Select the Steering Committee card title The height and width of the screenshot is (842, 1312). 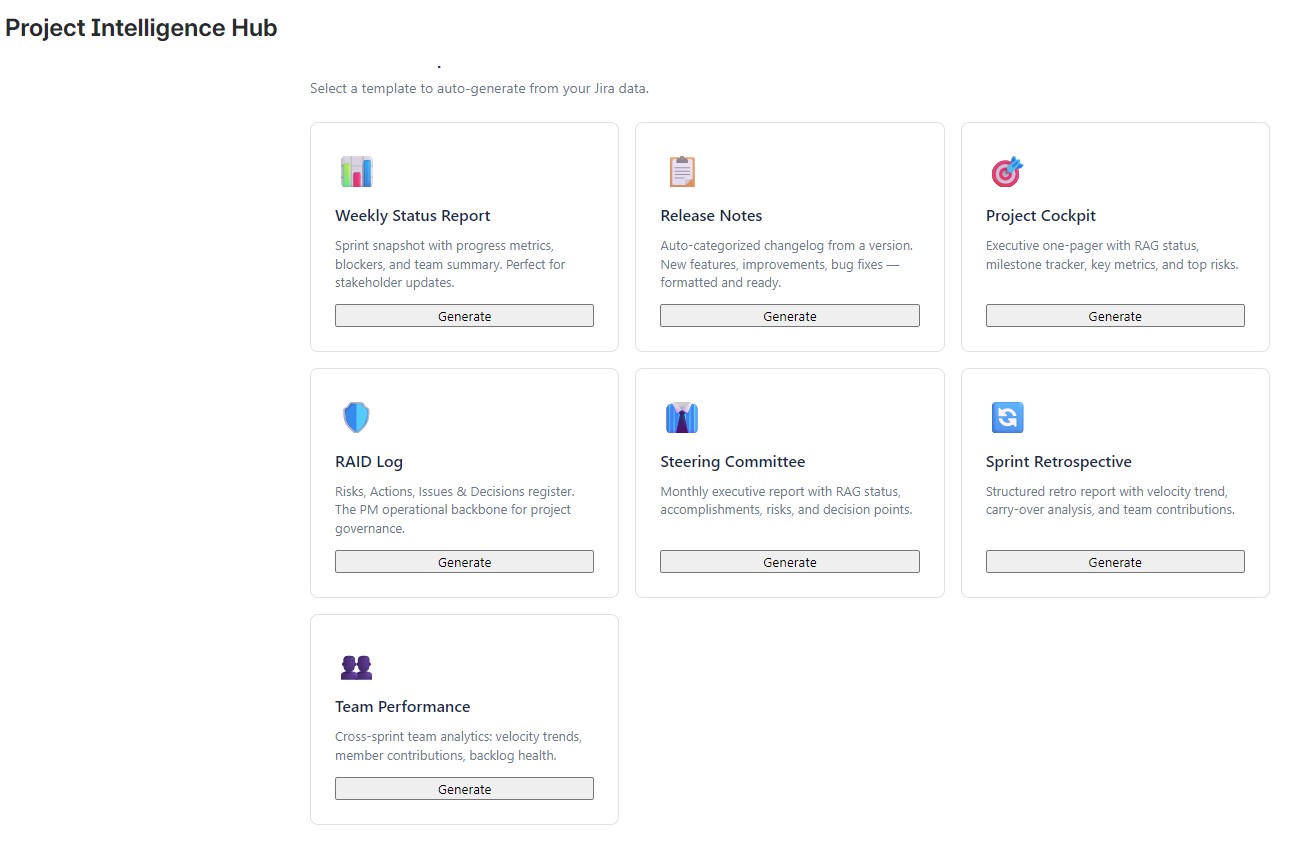732,462
